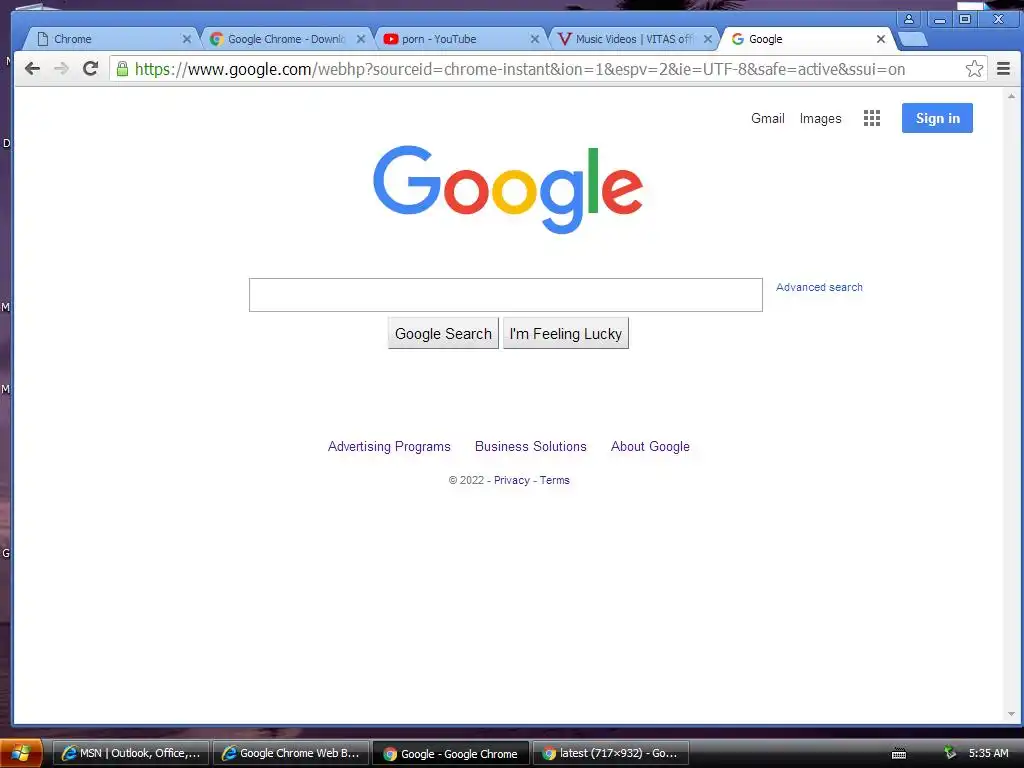
Task: Click the scrollbar down arrow
Action: pyautogui.click(x=1012, y=714)
